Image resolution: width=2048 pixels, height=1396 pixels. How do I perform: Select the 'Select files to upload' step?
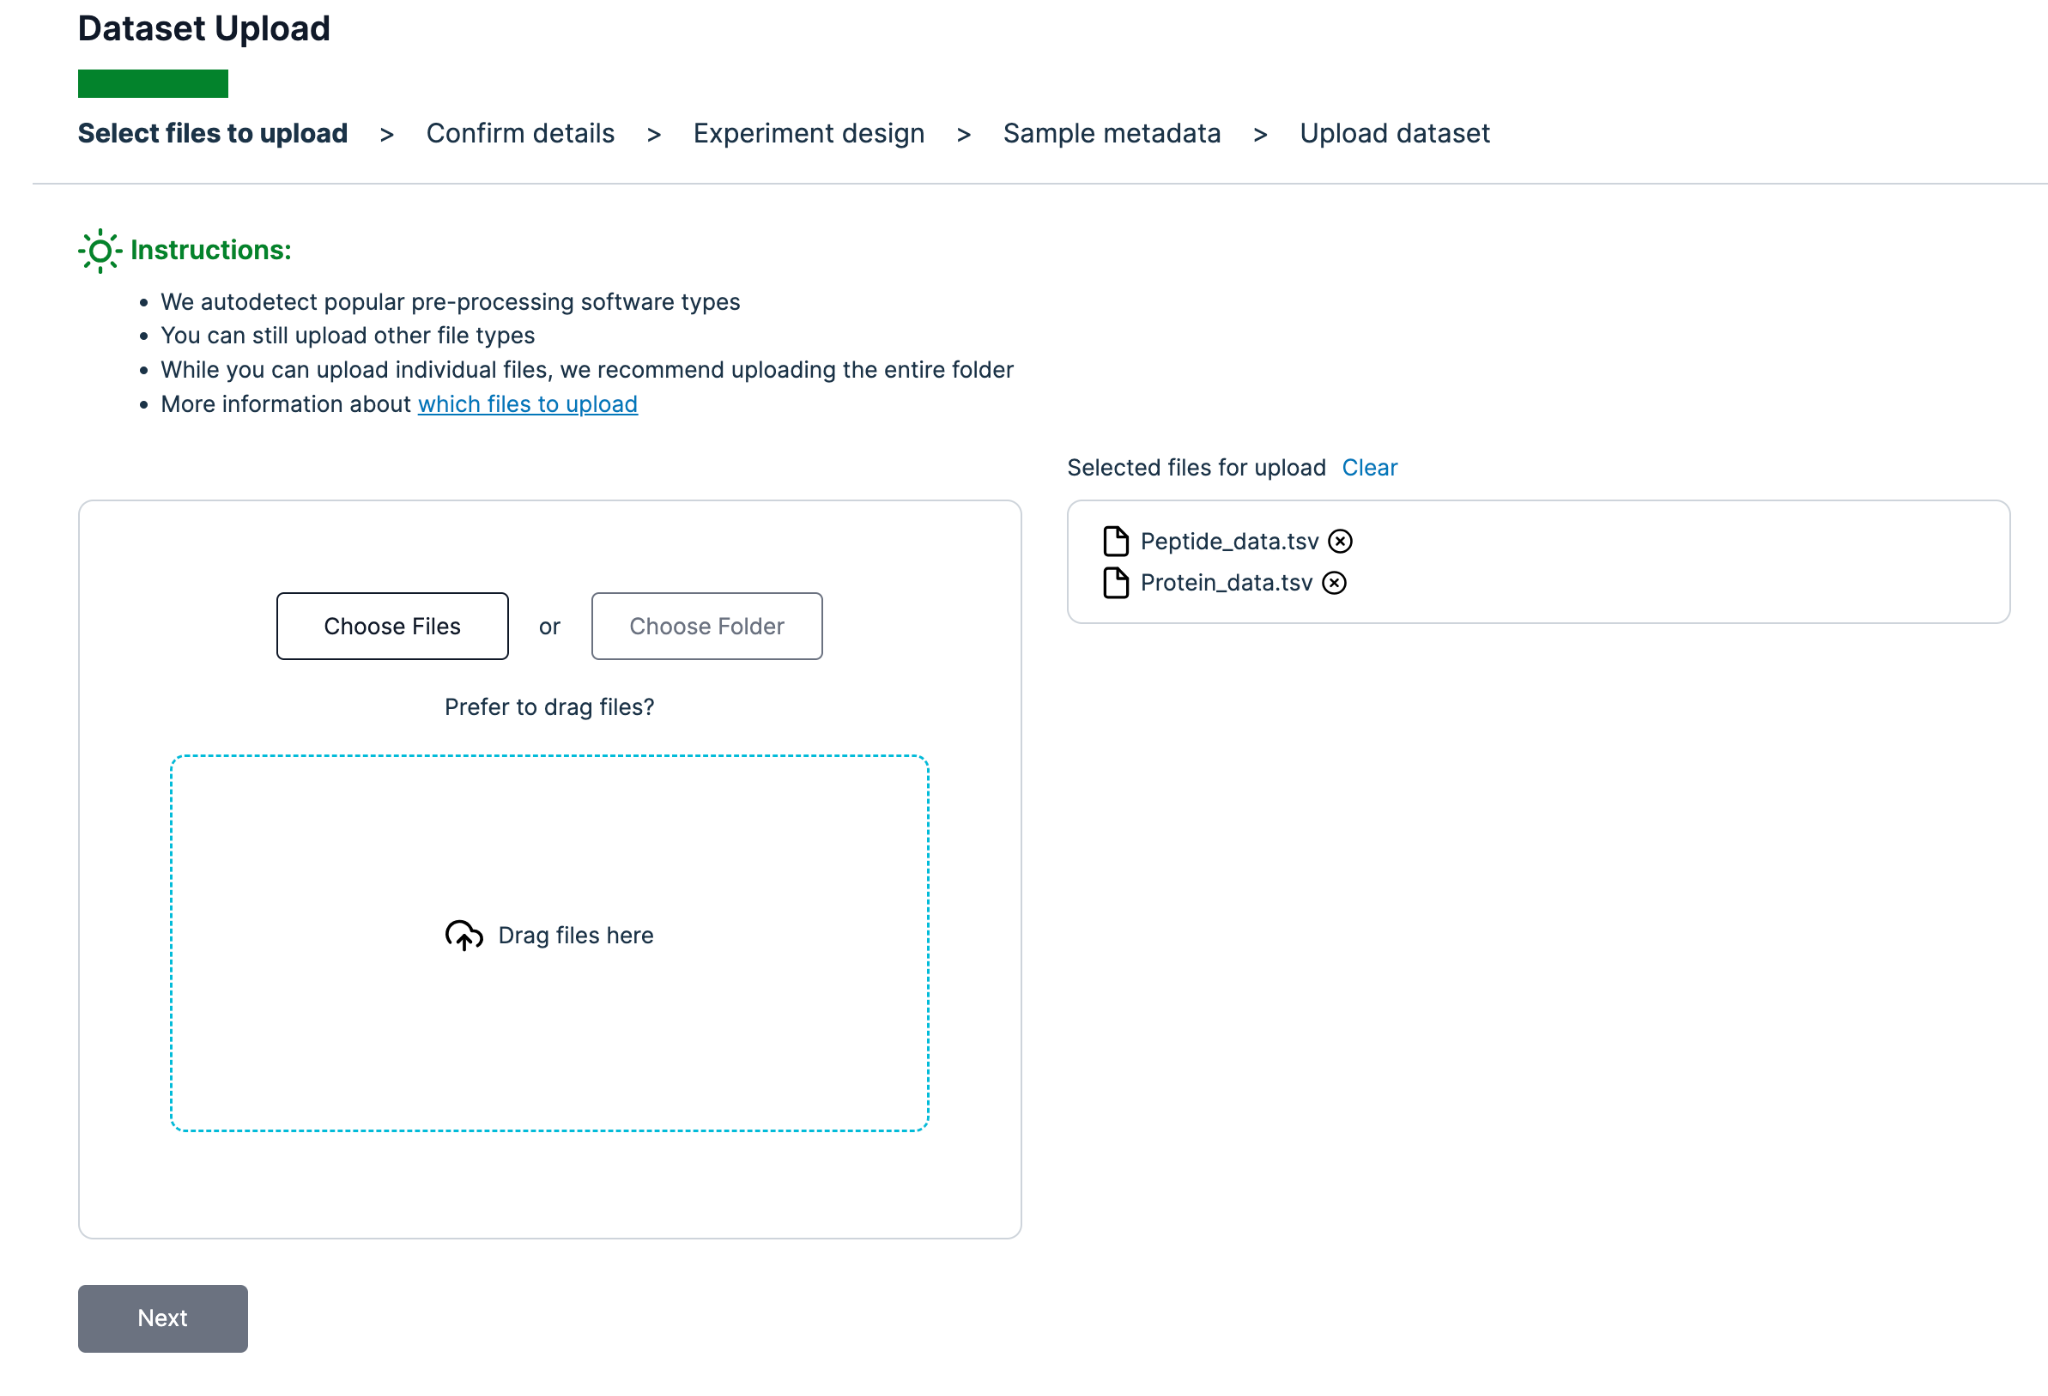pyautogui.click(x=213, y=134)
